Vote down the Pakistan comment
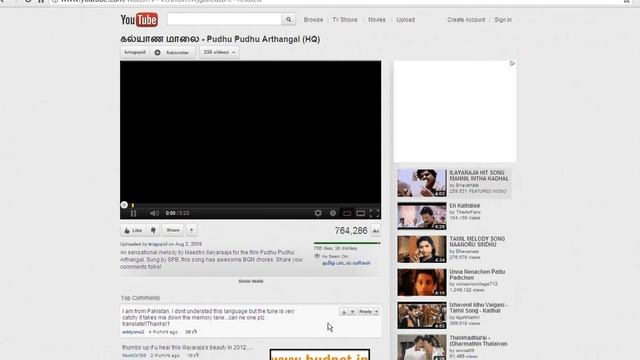The image size is (640, 360). coord(352,312)
